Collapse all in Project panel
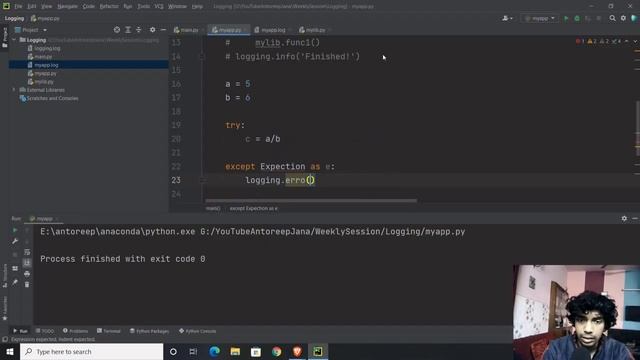This screenshot has width=640, height=360. point(138,30)
